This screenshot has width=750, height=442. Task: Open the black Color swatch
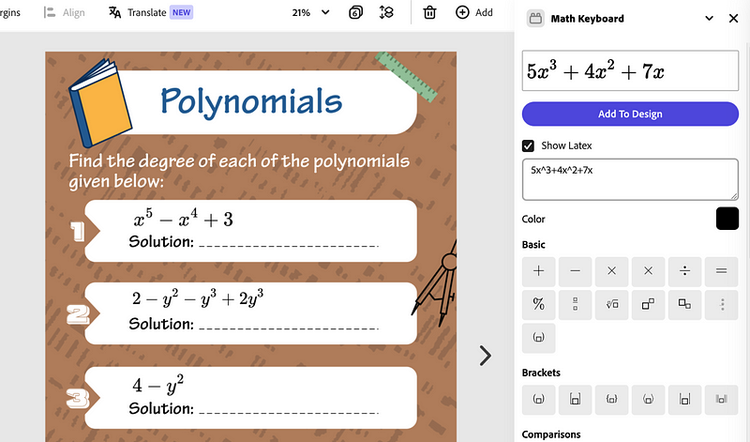727,219
